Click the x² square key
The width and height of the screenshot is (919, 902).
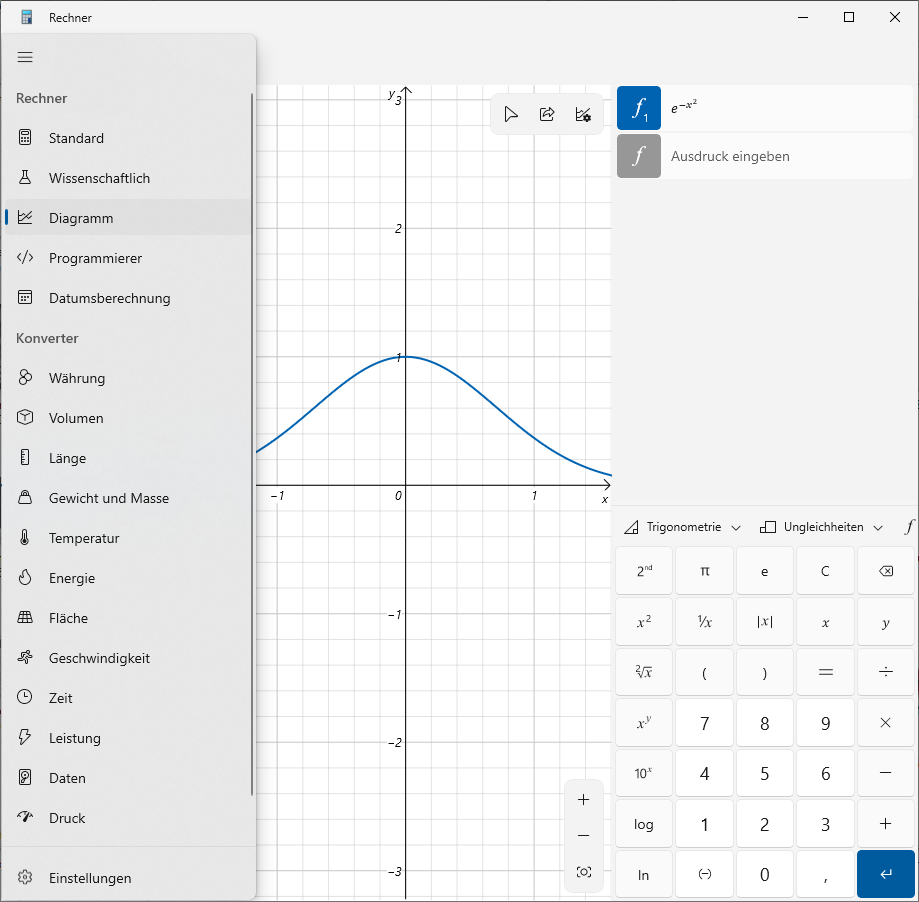coord(644,622)
